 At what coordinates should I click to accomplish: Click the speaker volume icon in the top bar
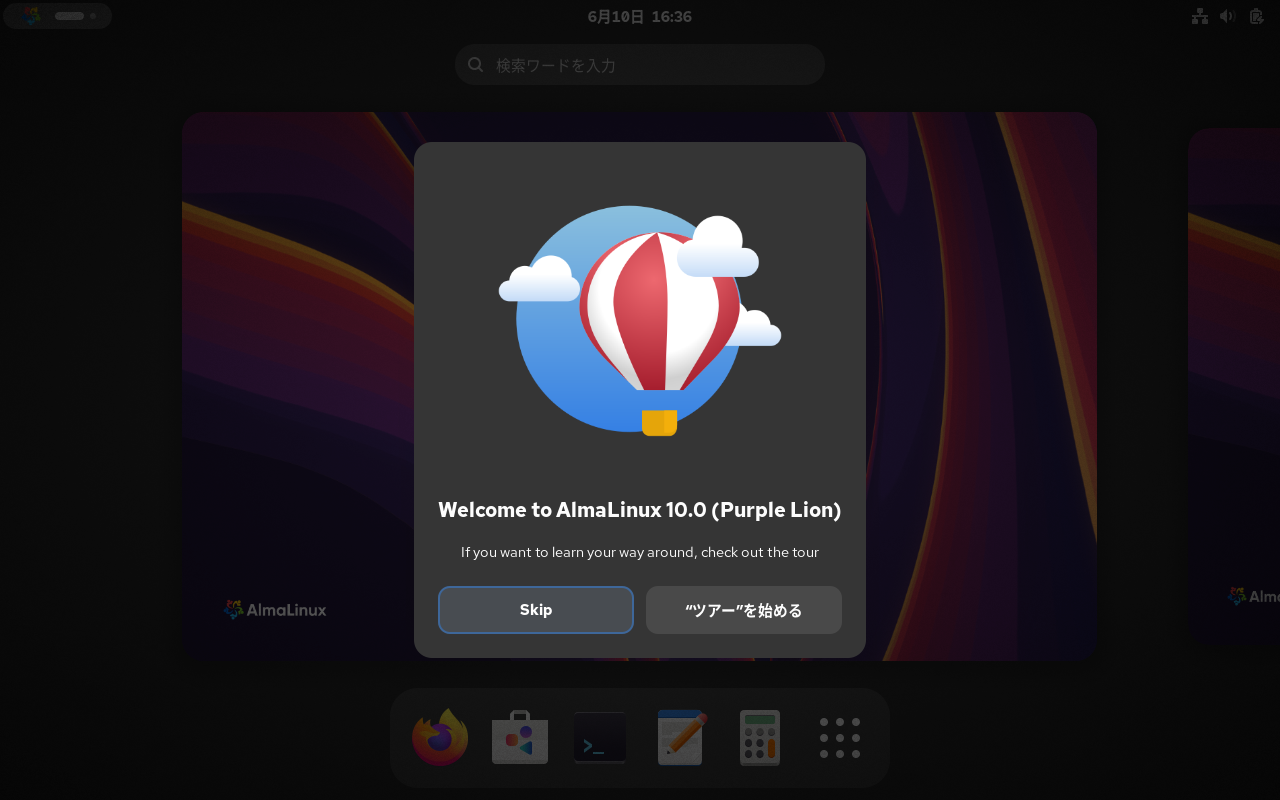pyautogui.click(x=1227, y=15)
